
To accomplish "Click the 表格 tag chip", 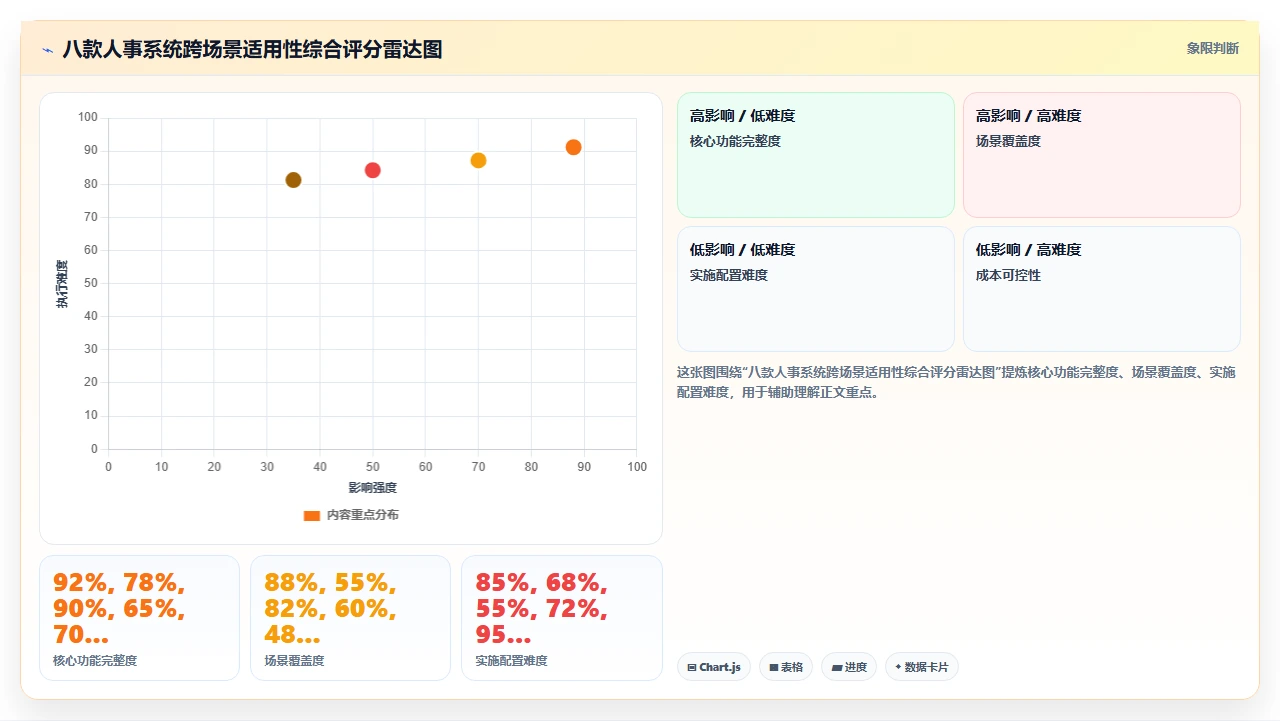I will tap(786, 667).
